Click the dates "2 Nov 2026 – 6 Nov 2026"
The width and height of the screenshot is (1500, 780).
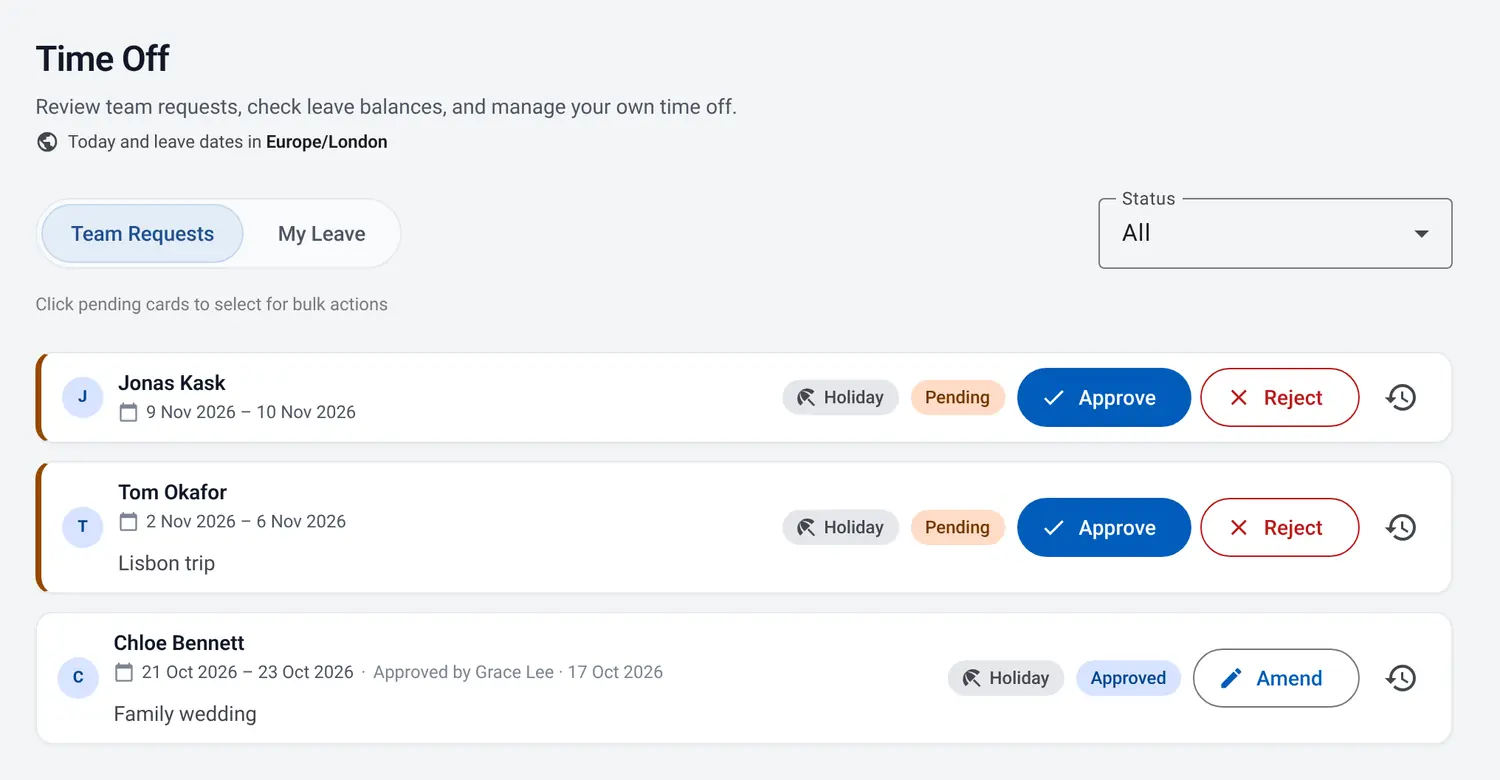246,521
